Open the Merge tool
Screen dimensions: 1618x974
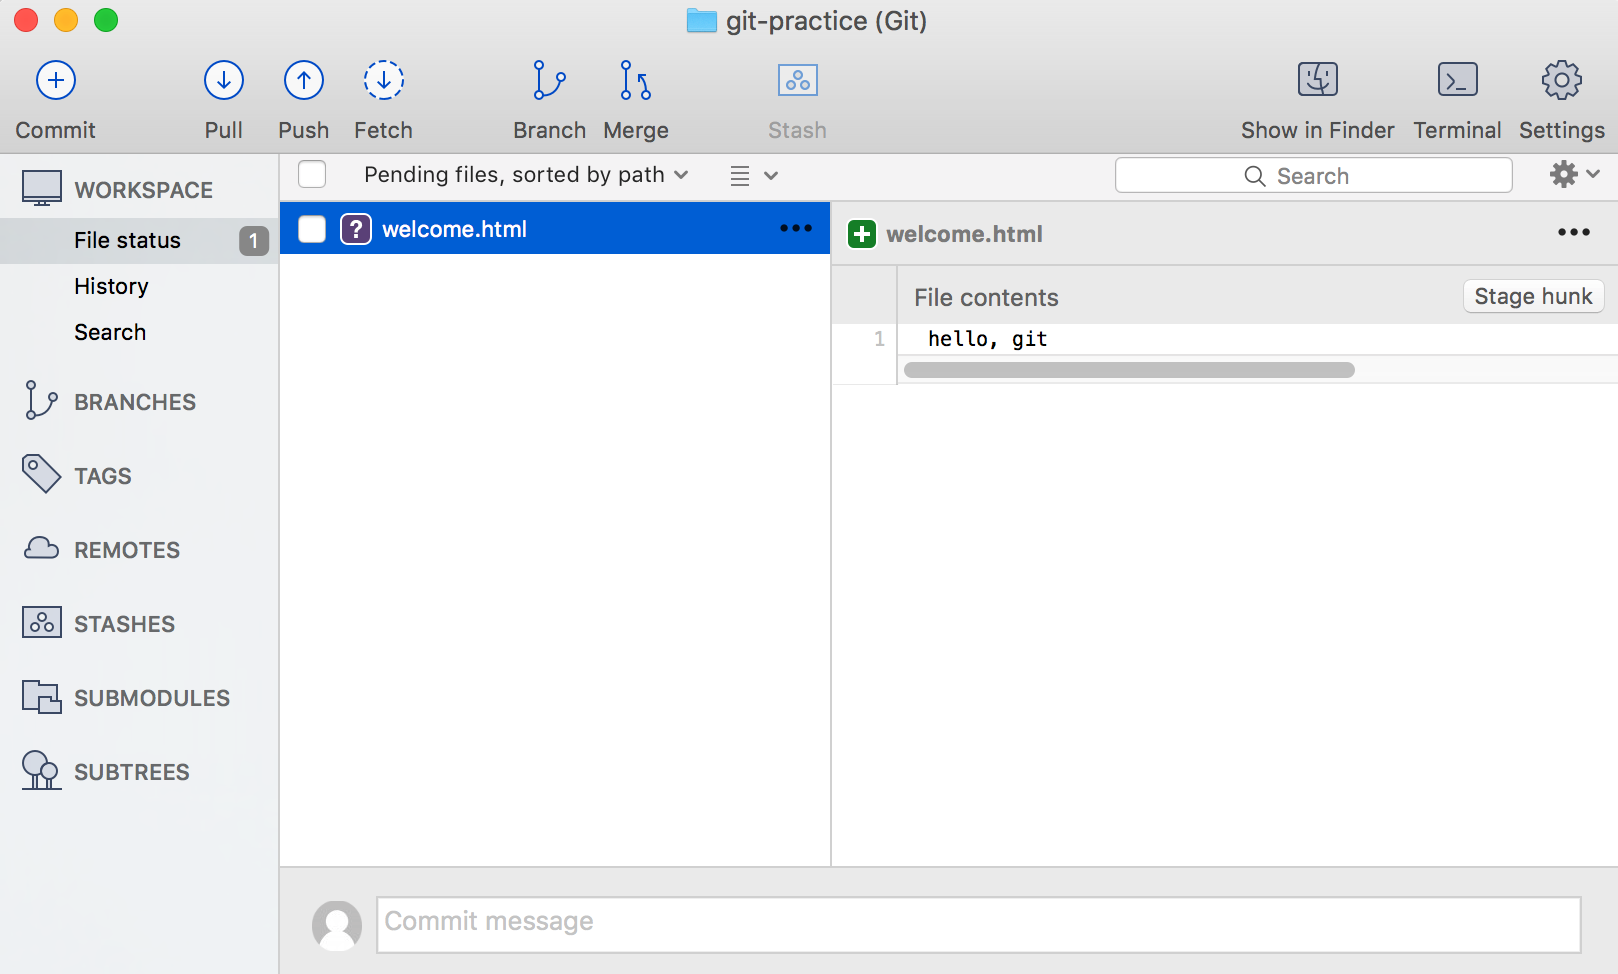(636, 81)
